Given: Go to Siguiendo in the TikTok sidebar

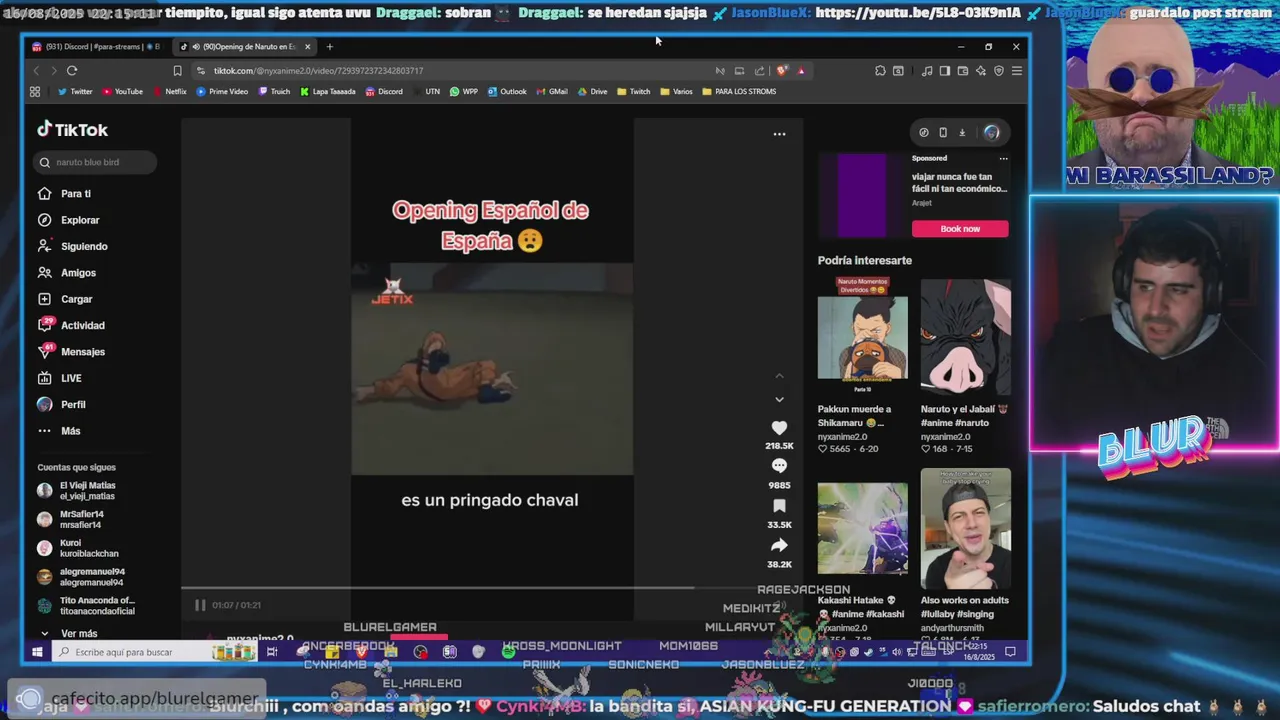Looking at the screenshot, I should tap(72, 246).
